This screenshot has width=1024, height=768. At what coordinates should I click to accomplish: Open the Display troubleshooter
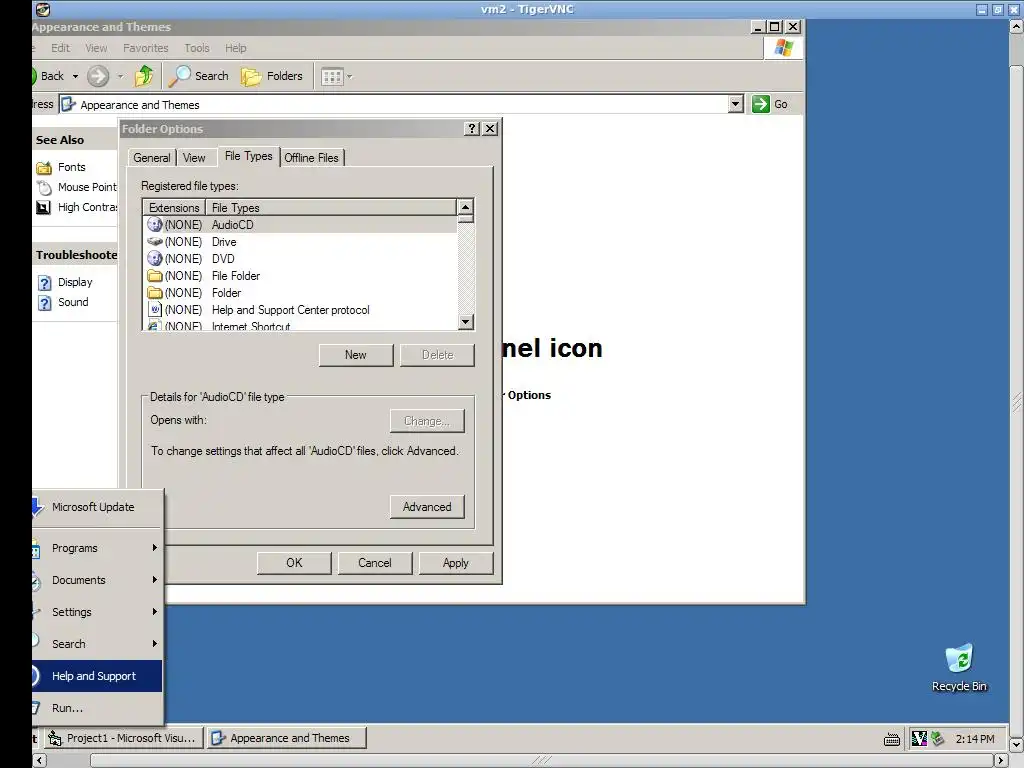pyautogui.click(x=75, y=282)
